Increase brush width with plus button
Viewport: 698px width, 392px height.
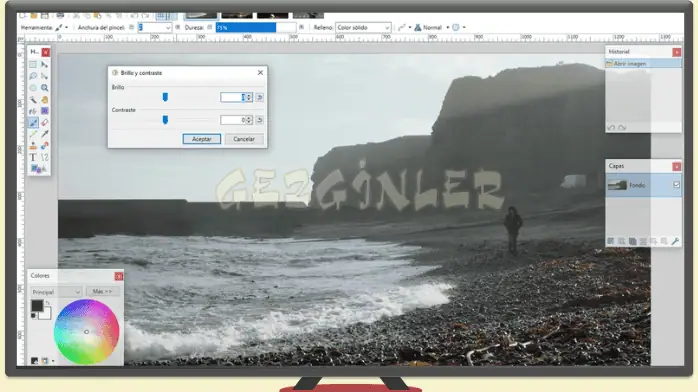tap(178, 28)
